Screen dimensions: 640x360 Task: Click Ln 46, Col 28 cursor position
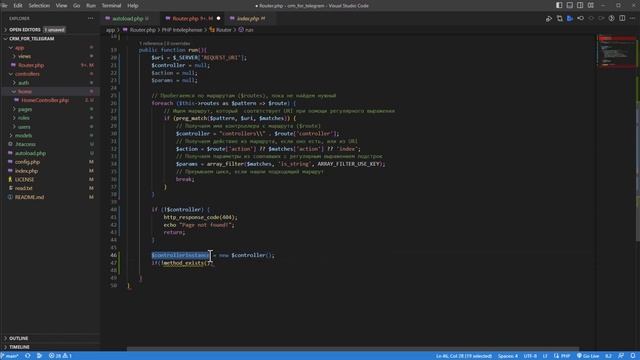[464, 356]
